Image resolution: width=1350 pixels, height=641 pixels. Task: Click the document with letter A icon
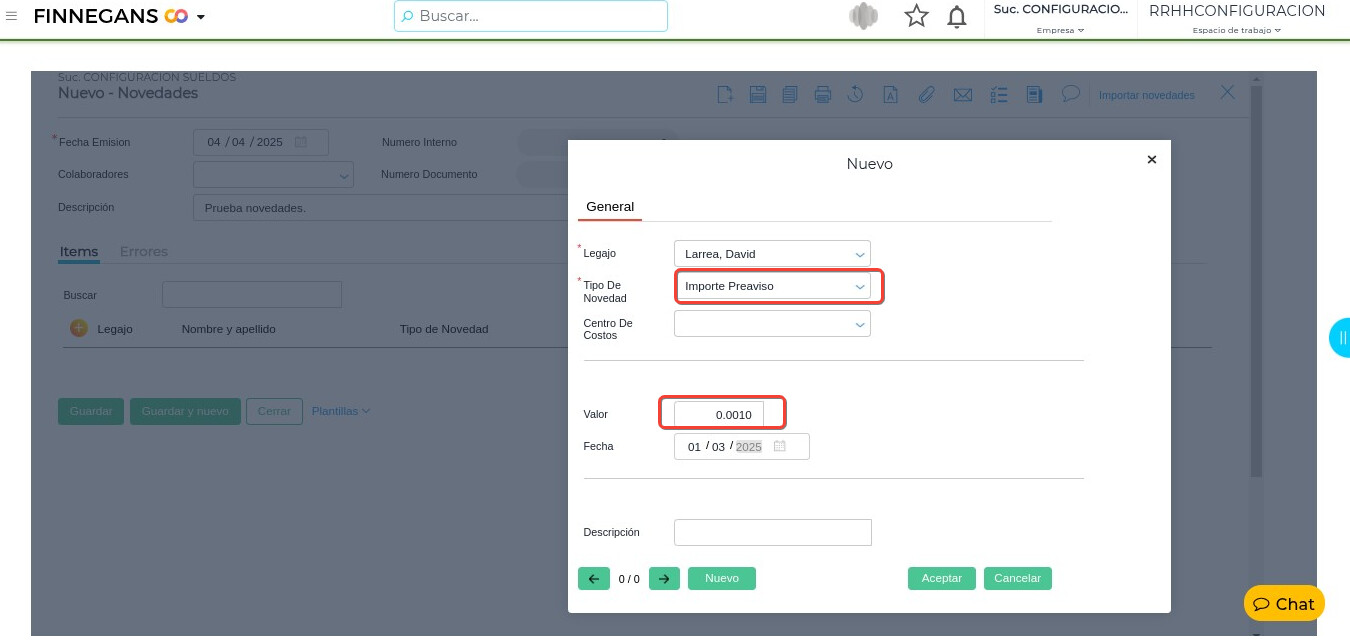pyautogui.click(x=889, y=95)
